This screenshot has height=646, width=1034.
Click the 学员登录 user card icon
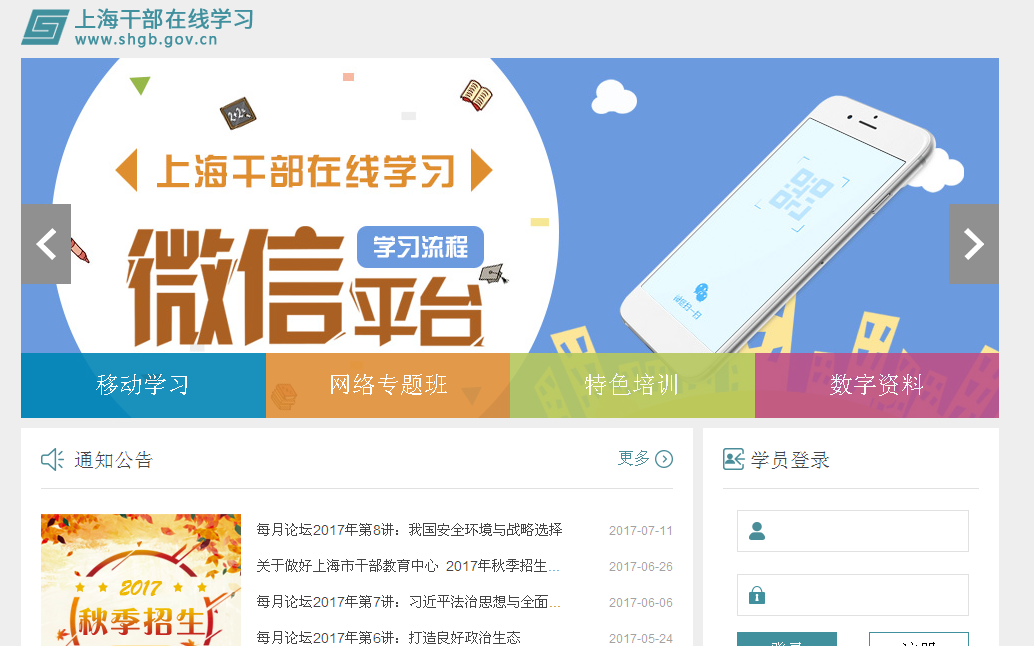(x=733, y=459)
